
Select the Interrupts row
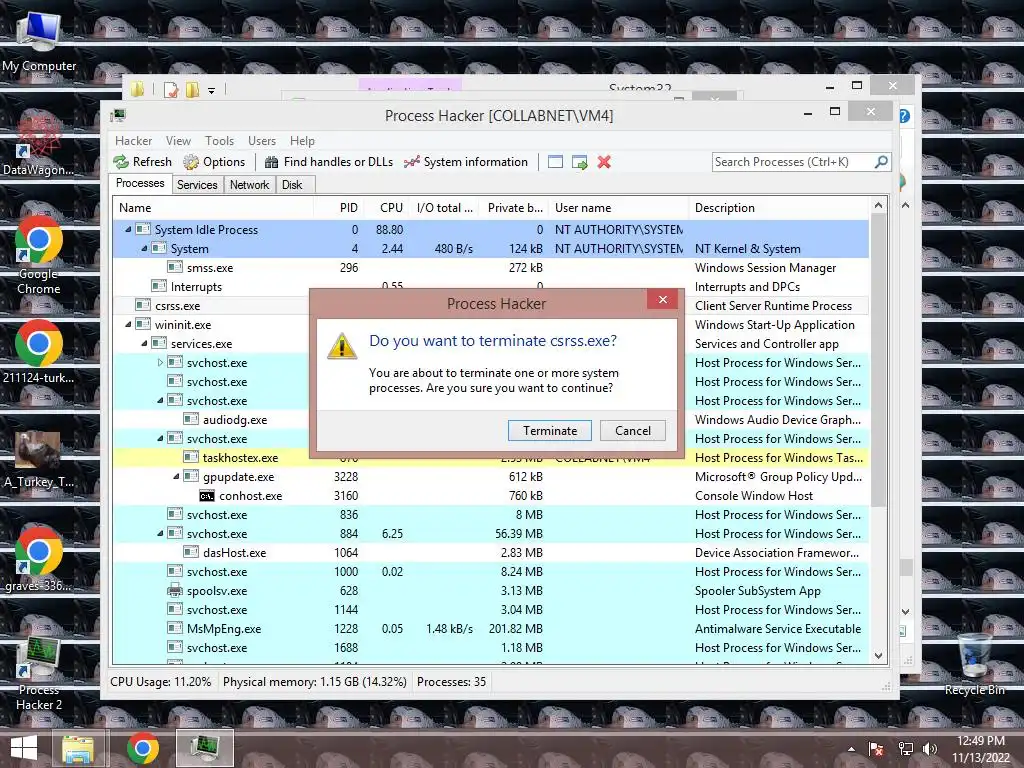pos(490,287)
